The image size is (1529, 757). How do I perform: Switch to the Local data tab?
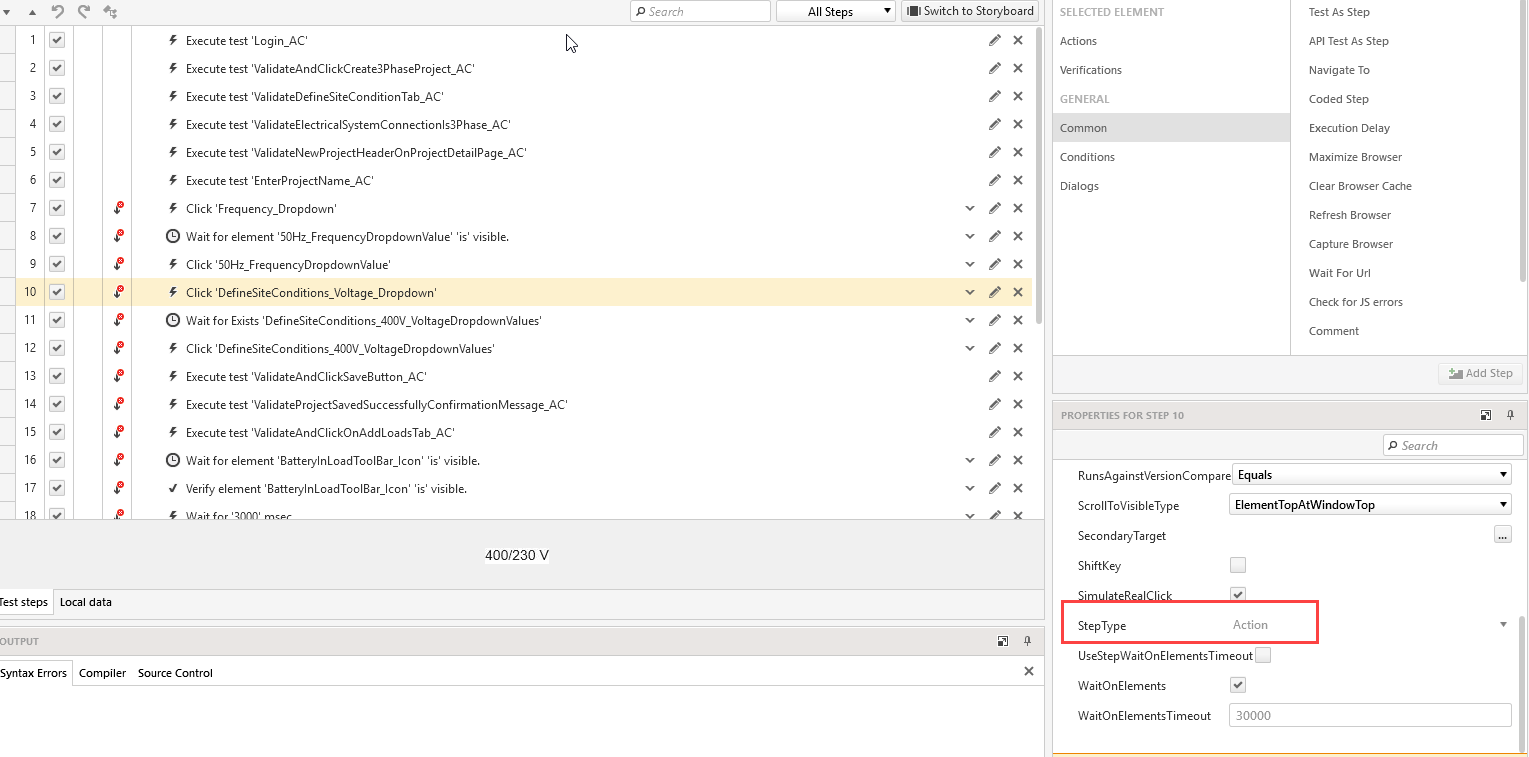pos(86,602)
